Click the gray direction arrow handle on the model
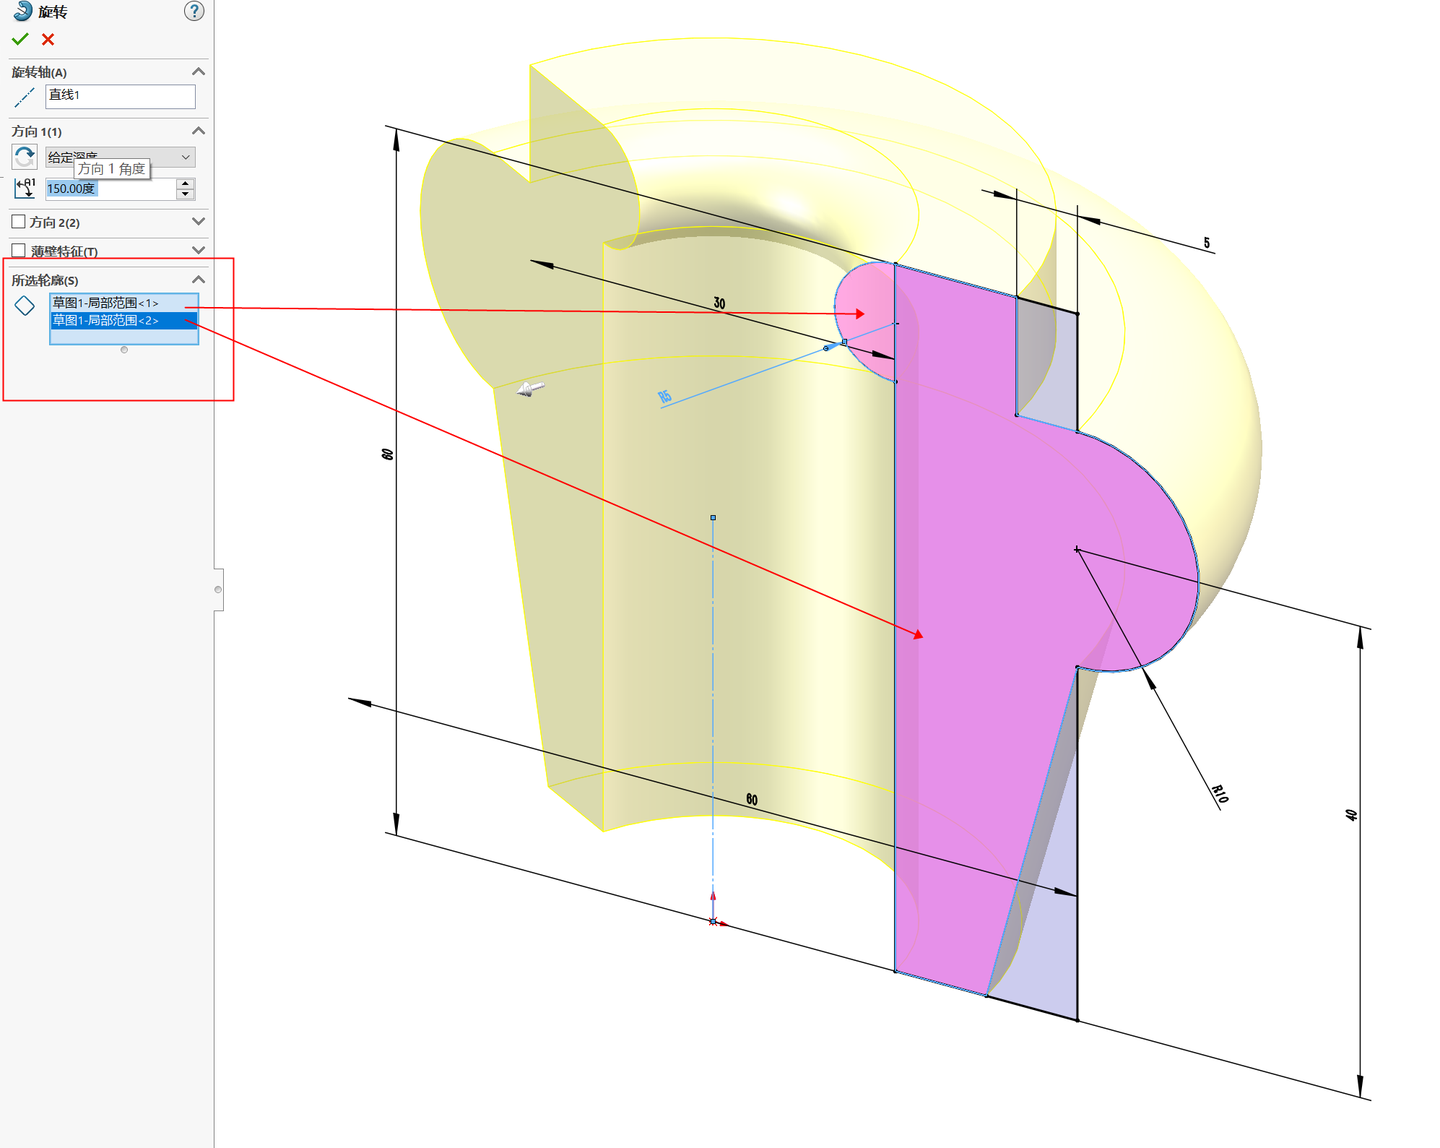Screen dimensions: 1440x1148 (531, 387)
